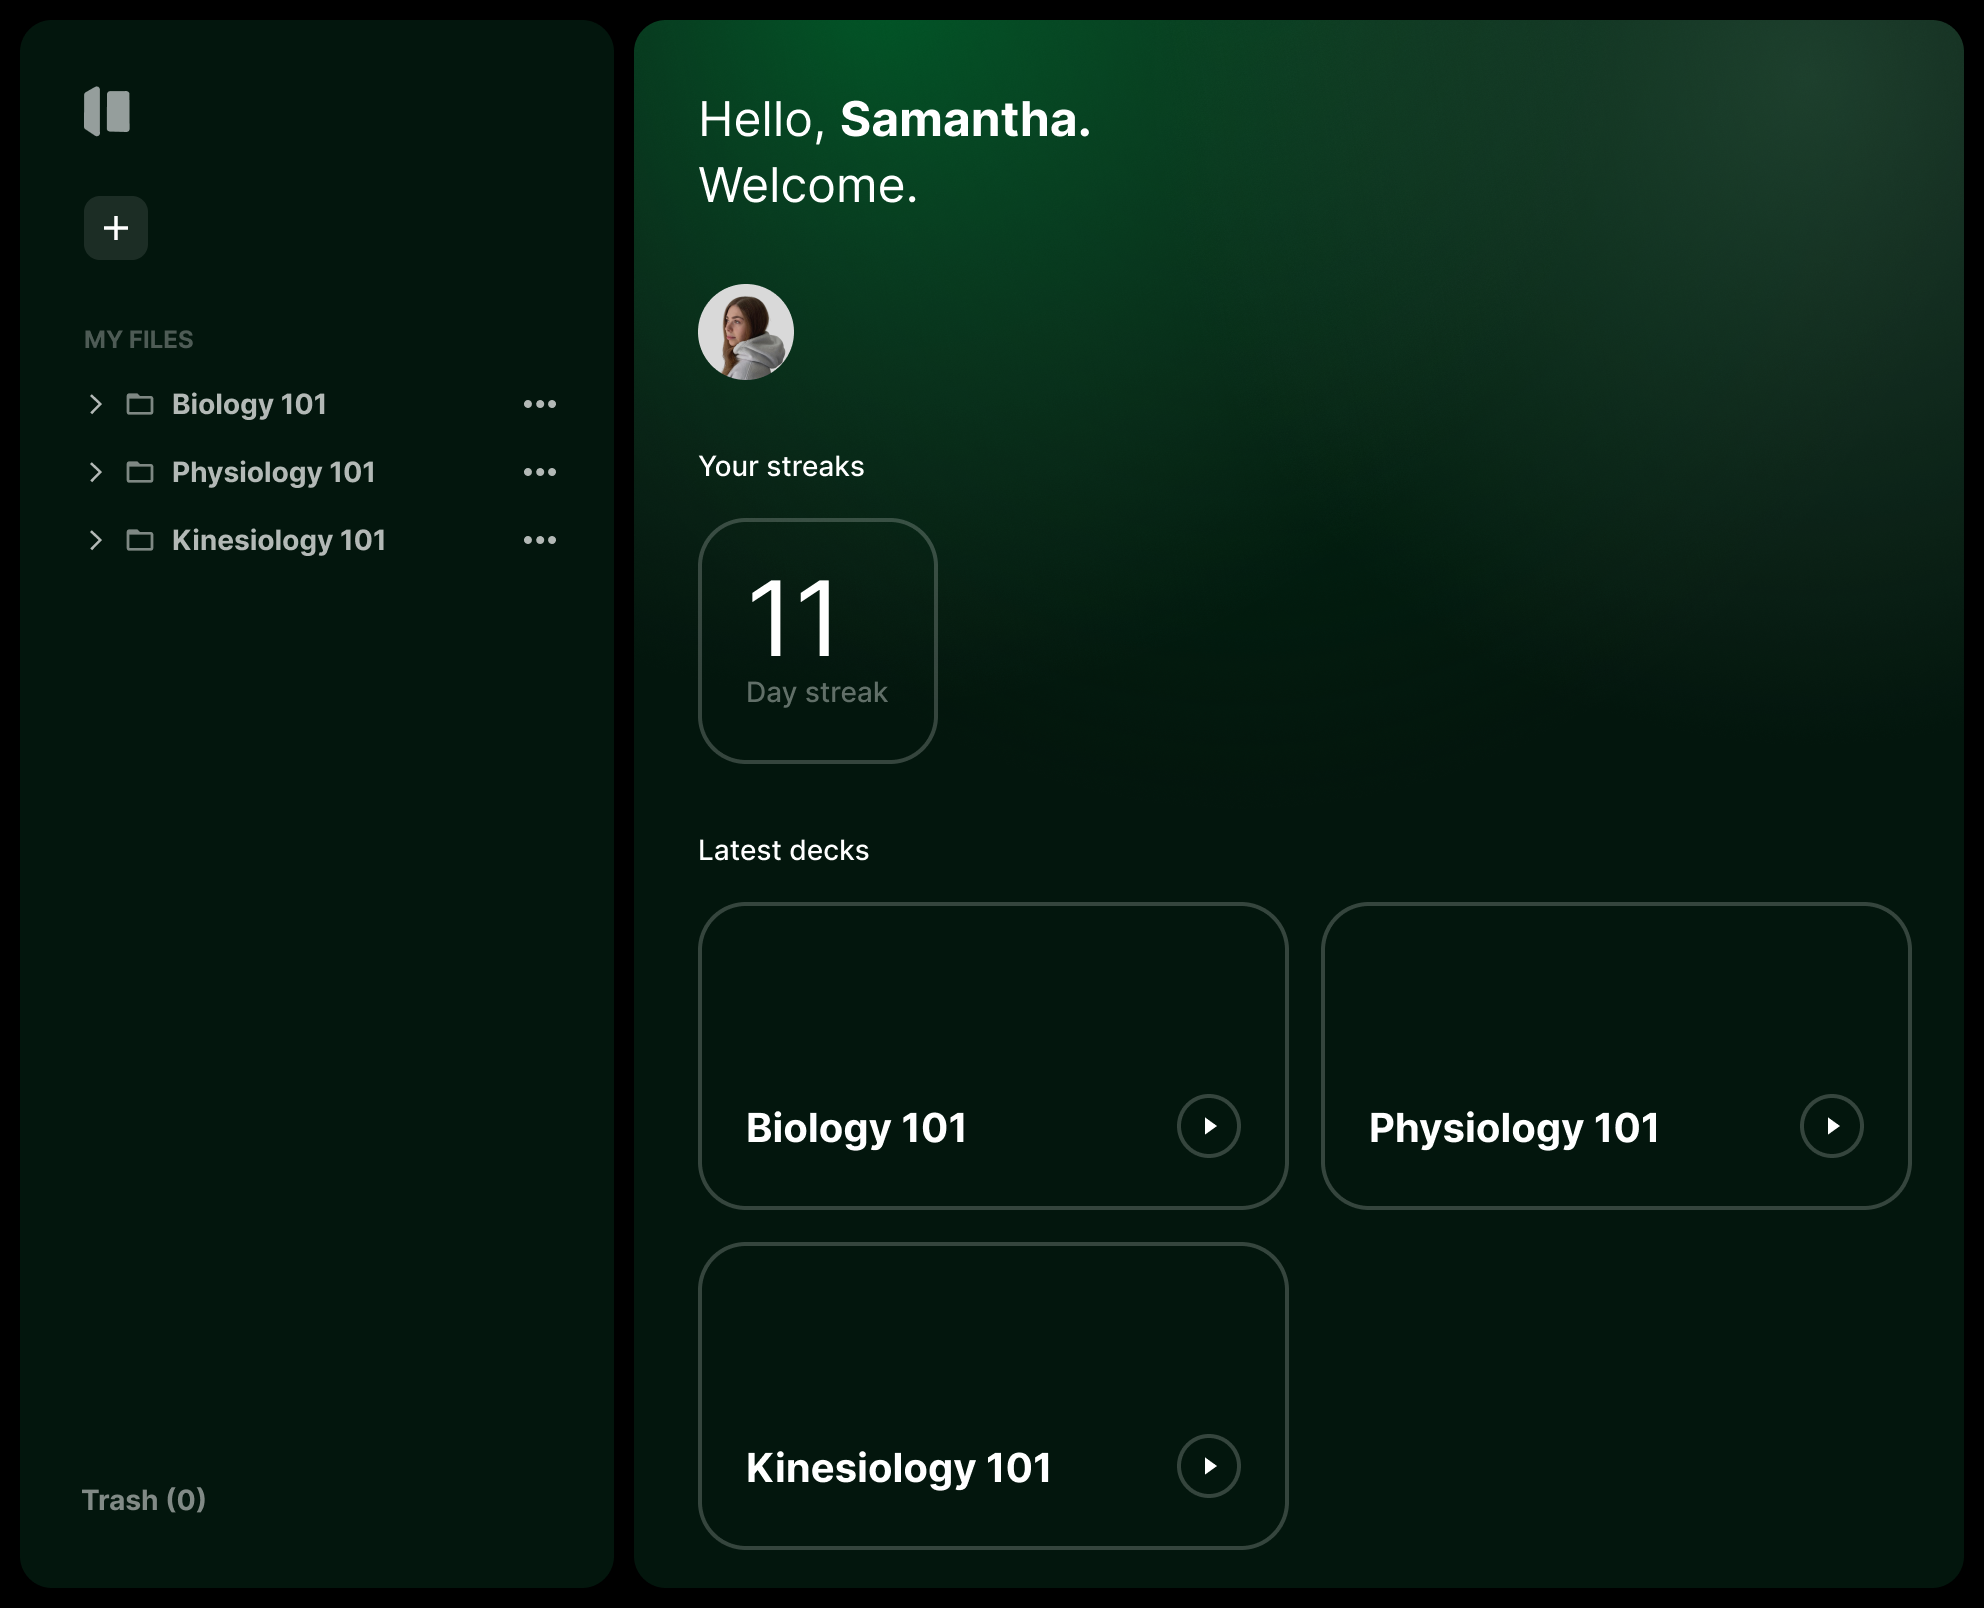This screenshot has width=1984, height=1608.
Task: Expand the Kinesiology 101 folder chevron
Action: (96, 540)
